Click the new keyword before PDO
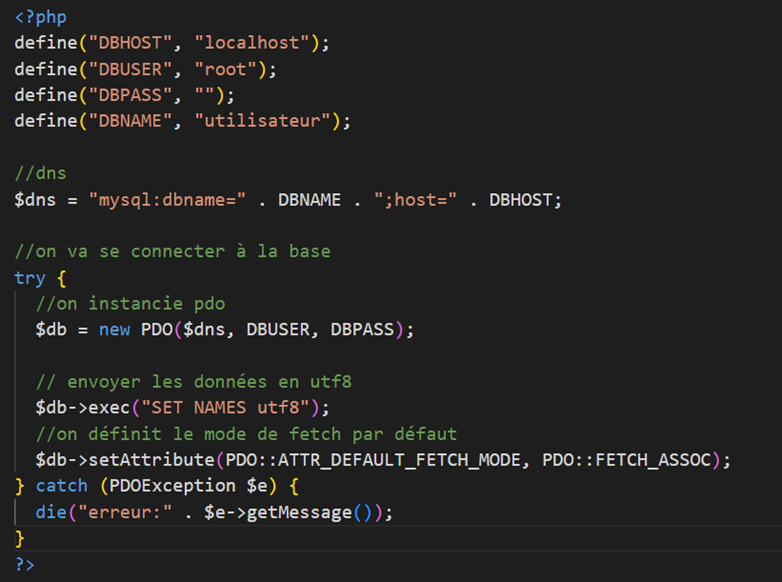782x582 pixels. [x=114, y=330]
